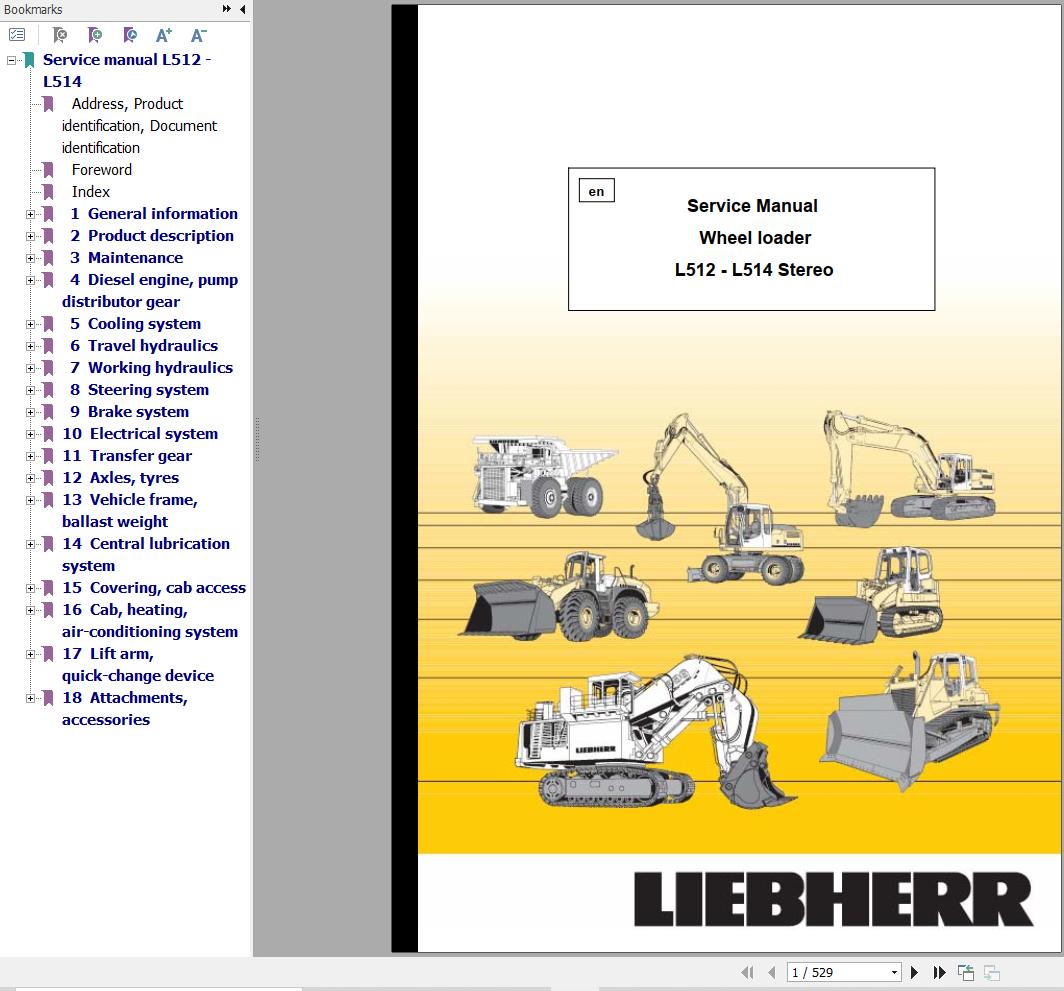The image size is (1064, 991).
Task: Open the page number dropdown
Action: tap(894, 972)
